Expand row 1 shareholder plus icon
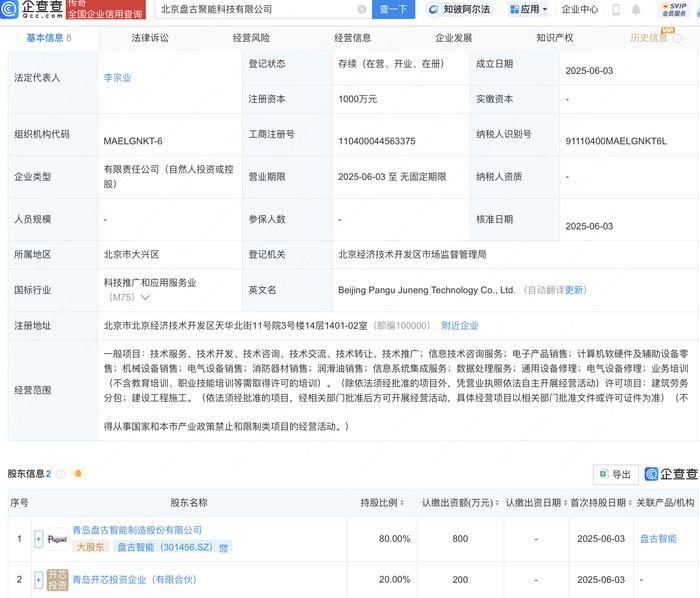The width and height of the screenshot is (700, 598). [x=38, y=539]
